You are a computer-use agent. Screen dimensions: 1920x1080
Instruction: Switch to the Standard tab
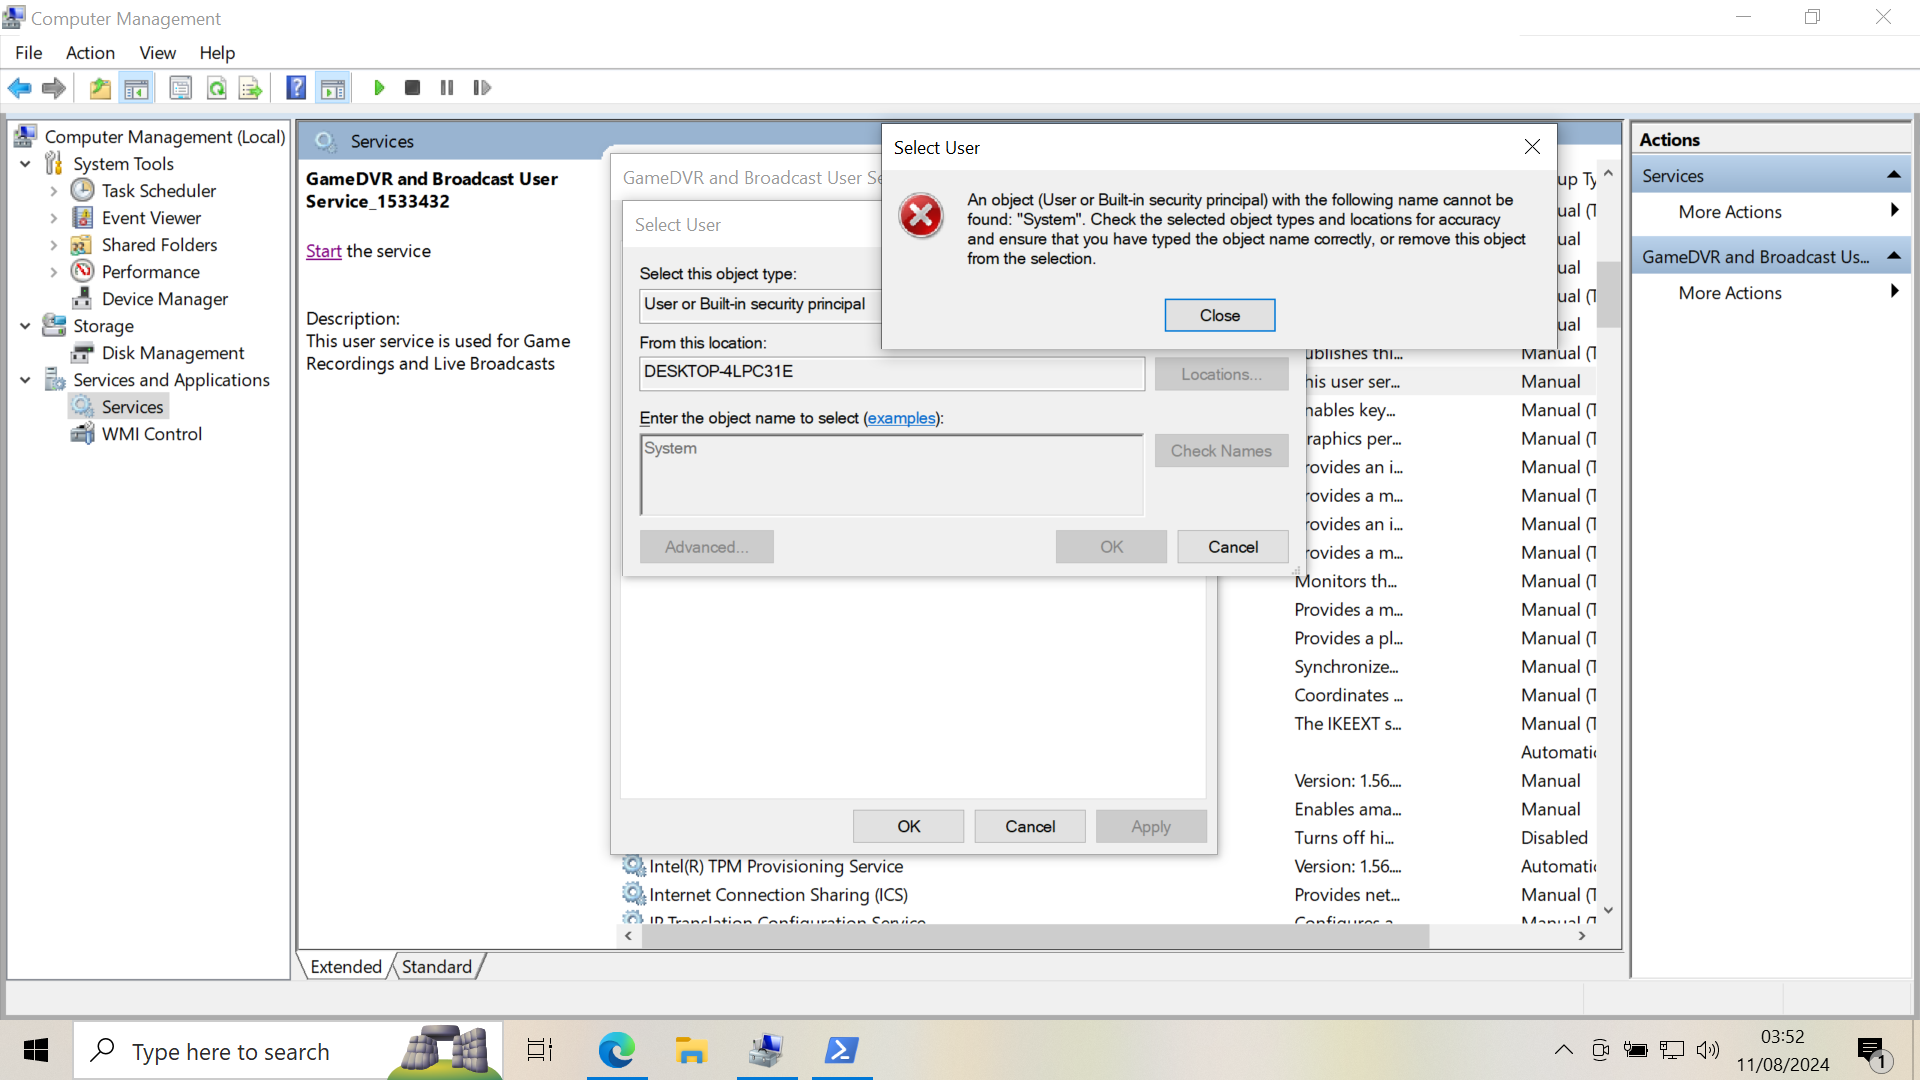click(x=436, y=967)
